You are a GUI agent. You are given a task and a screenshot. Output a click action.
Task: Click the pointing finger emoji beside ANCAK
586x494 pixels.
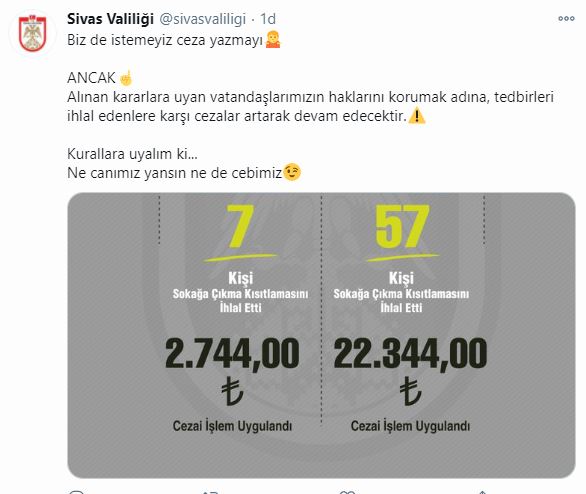(126, 78)
